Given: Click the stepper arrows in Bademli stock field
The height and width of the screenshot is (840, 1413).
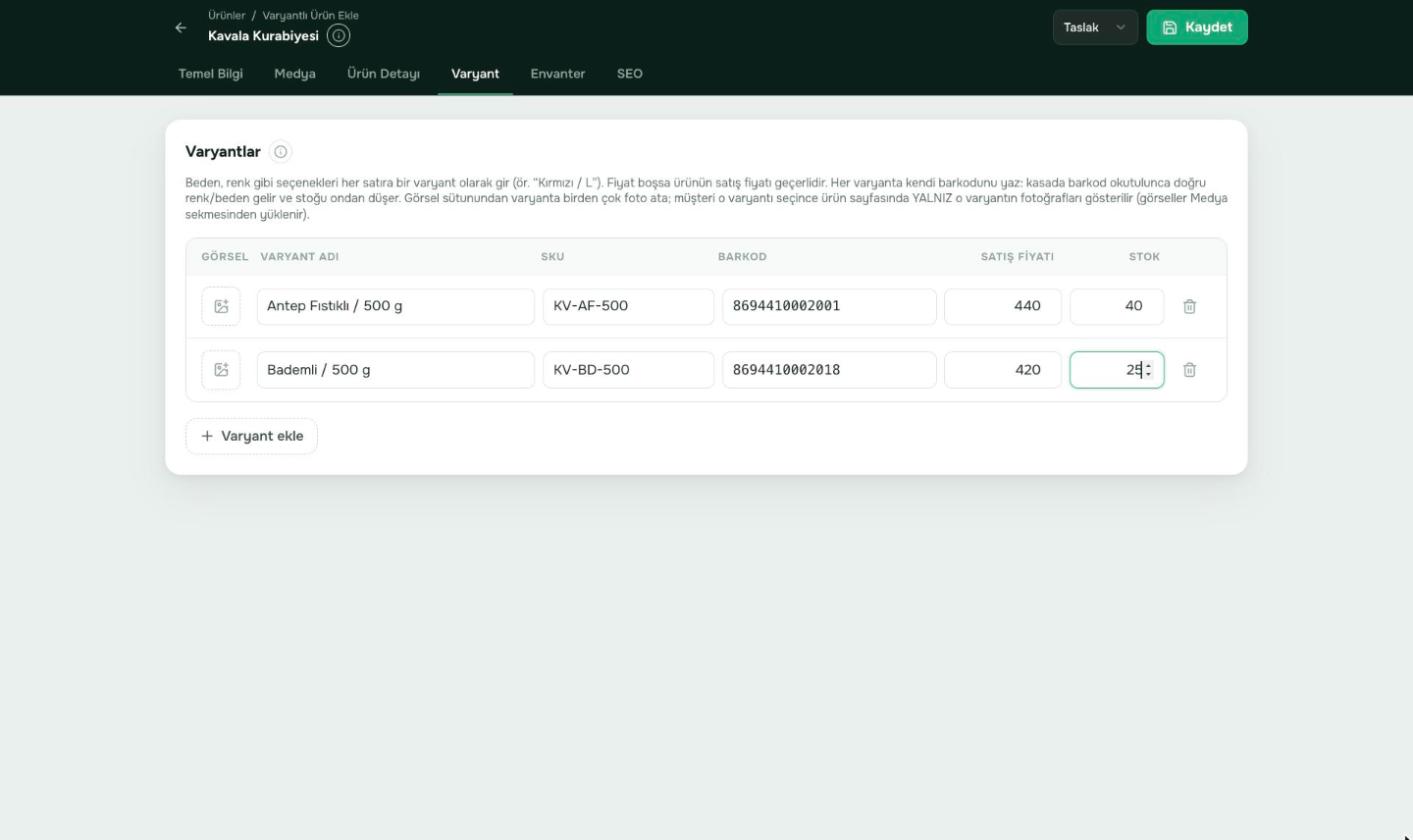Looking at the screenshot, I should pyautogui.click(x=1148, y=370).
